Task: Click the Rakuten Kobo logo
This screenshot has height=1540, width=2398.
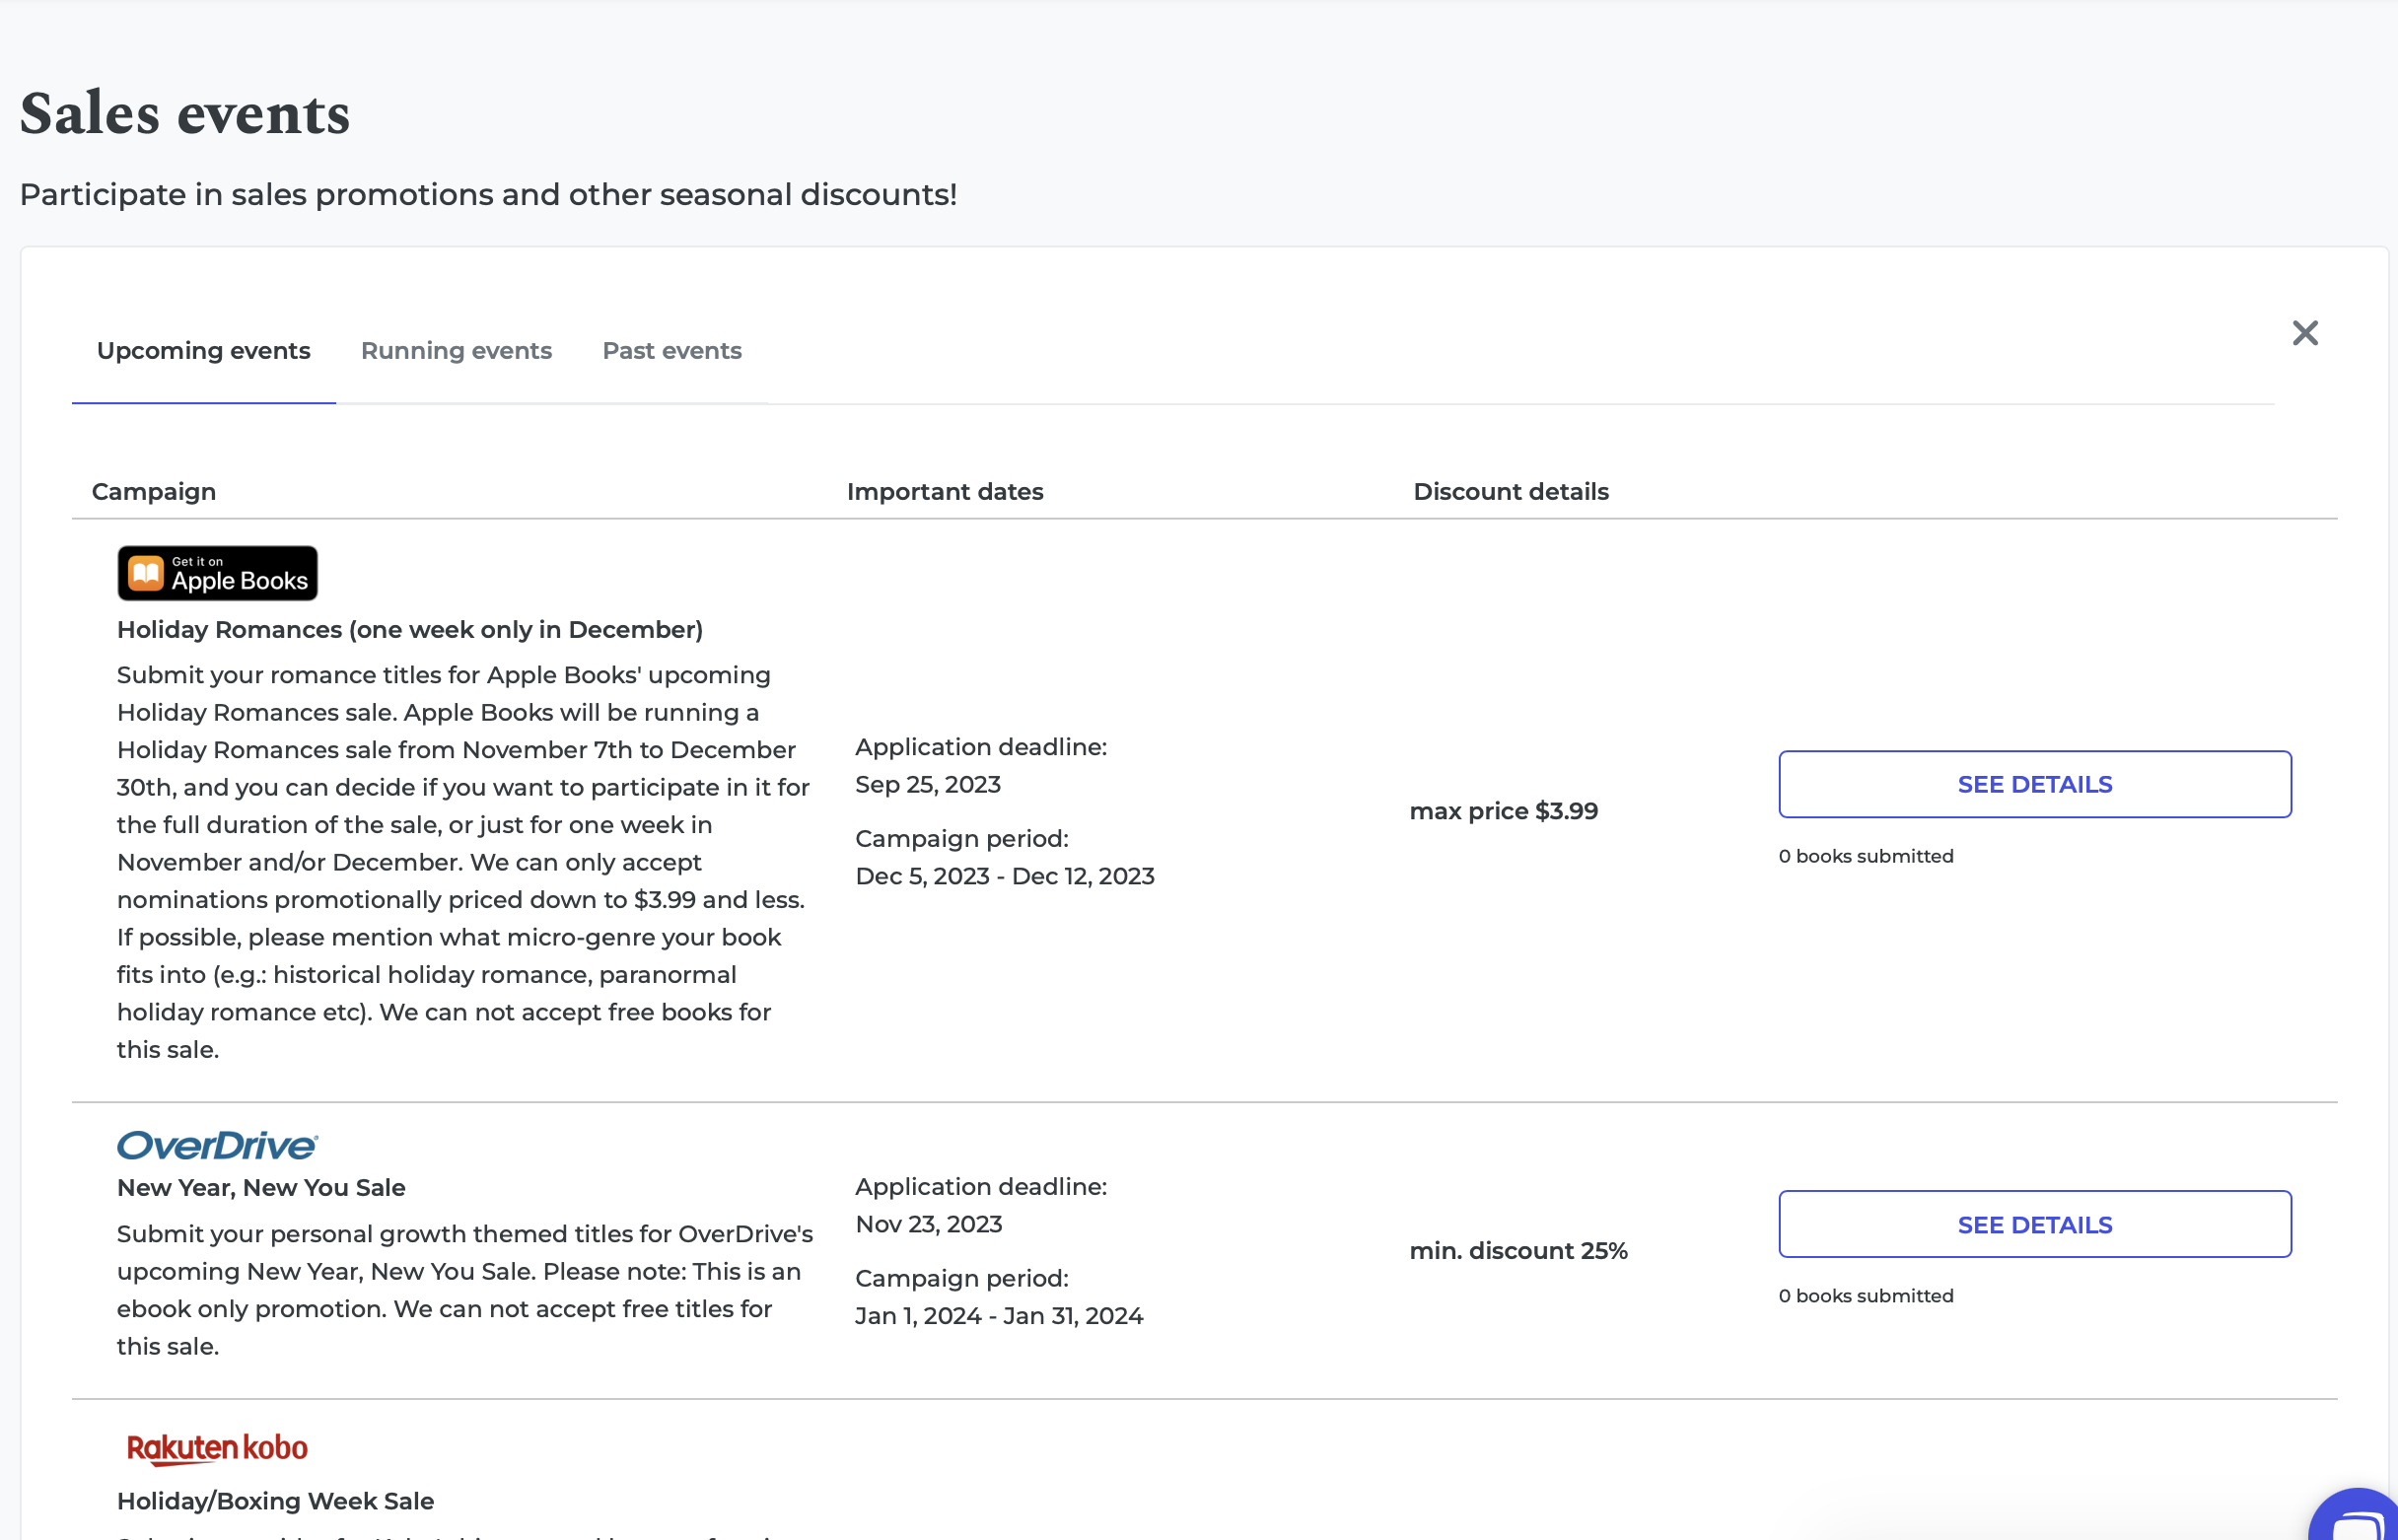Action: (x=217, y=1448)
